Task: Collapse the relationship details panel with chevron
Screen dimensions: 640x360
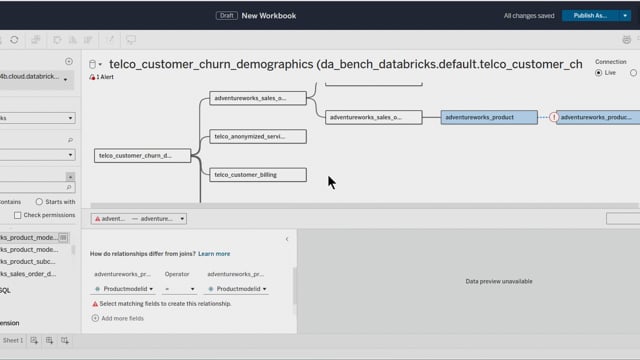Action: coord(287,239)
